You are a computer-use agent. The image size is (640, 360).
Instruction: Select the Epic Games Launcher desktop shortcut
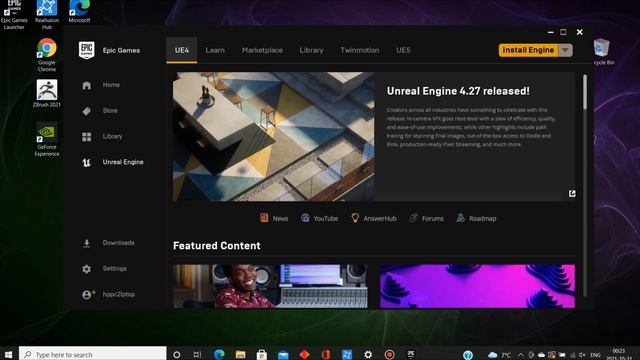pos(14,15)
